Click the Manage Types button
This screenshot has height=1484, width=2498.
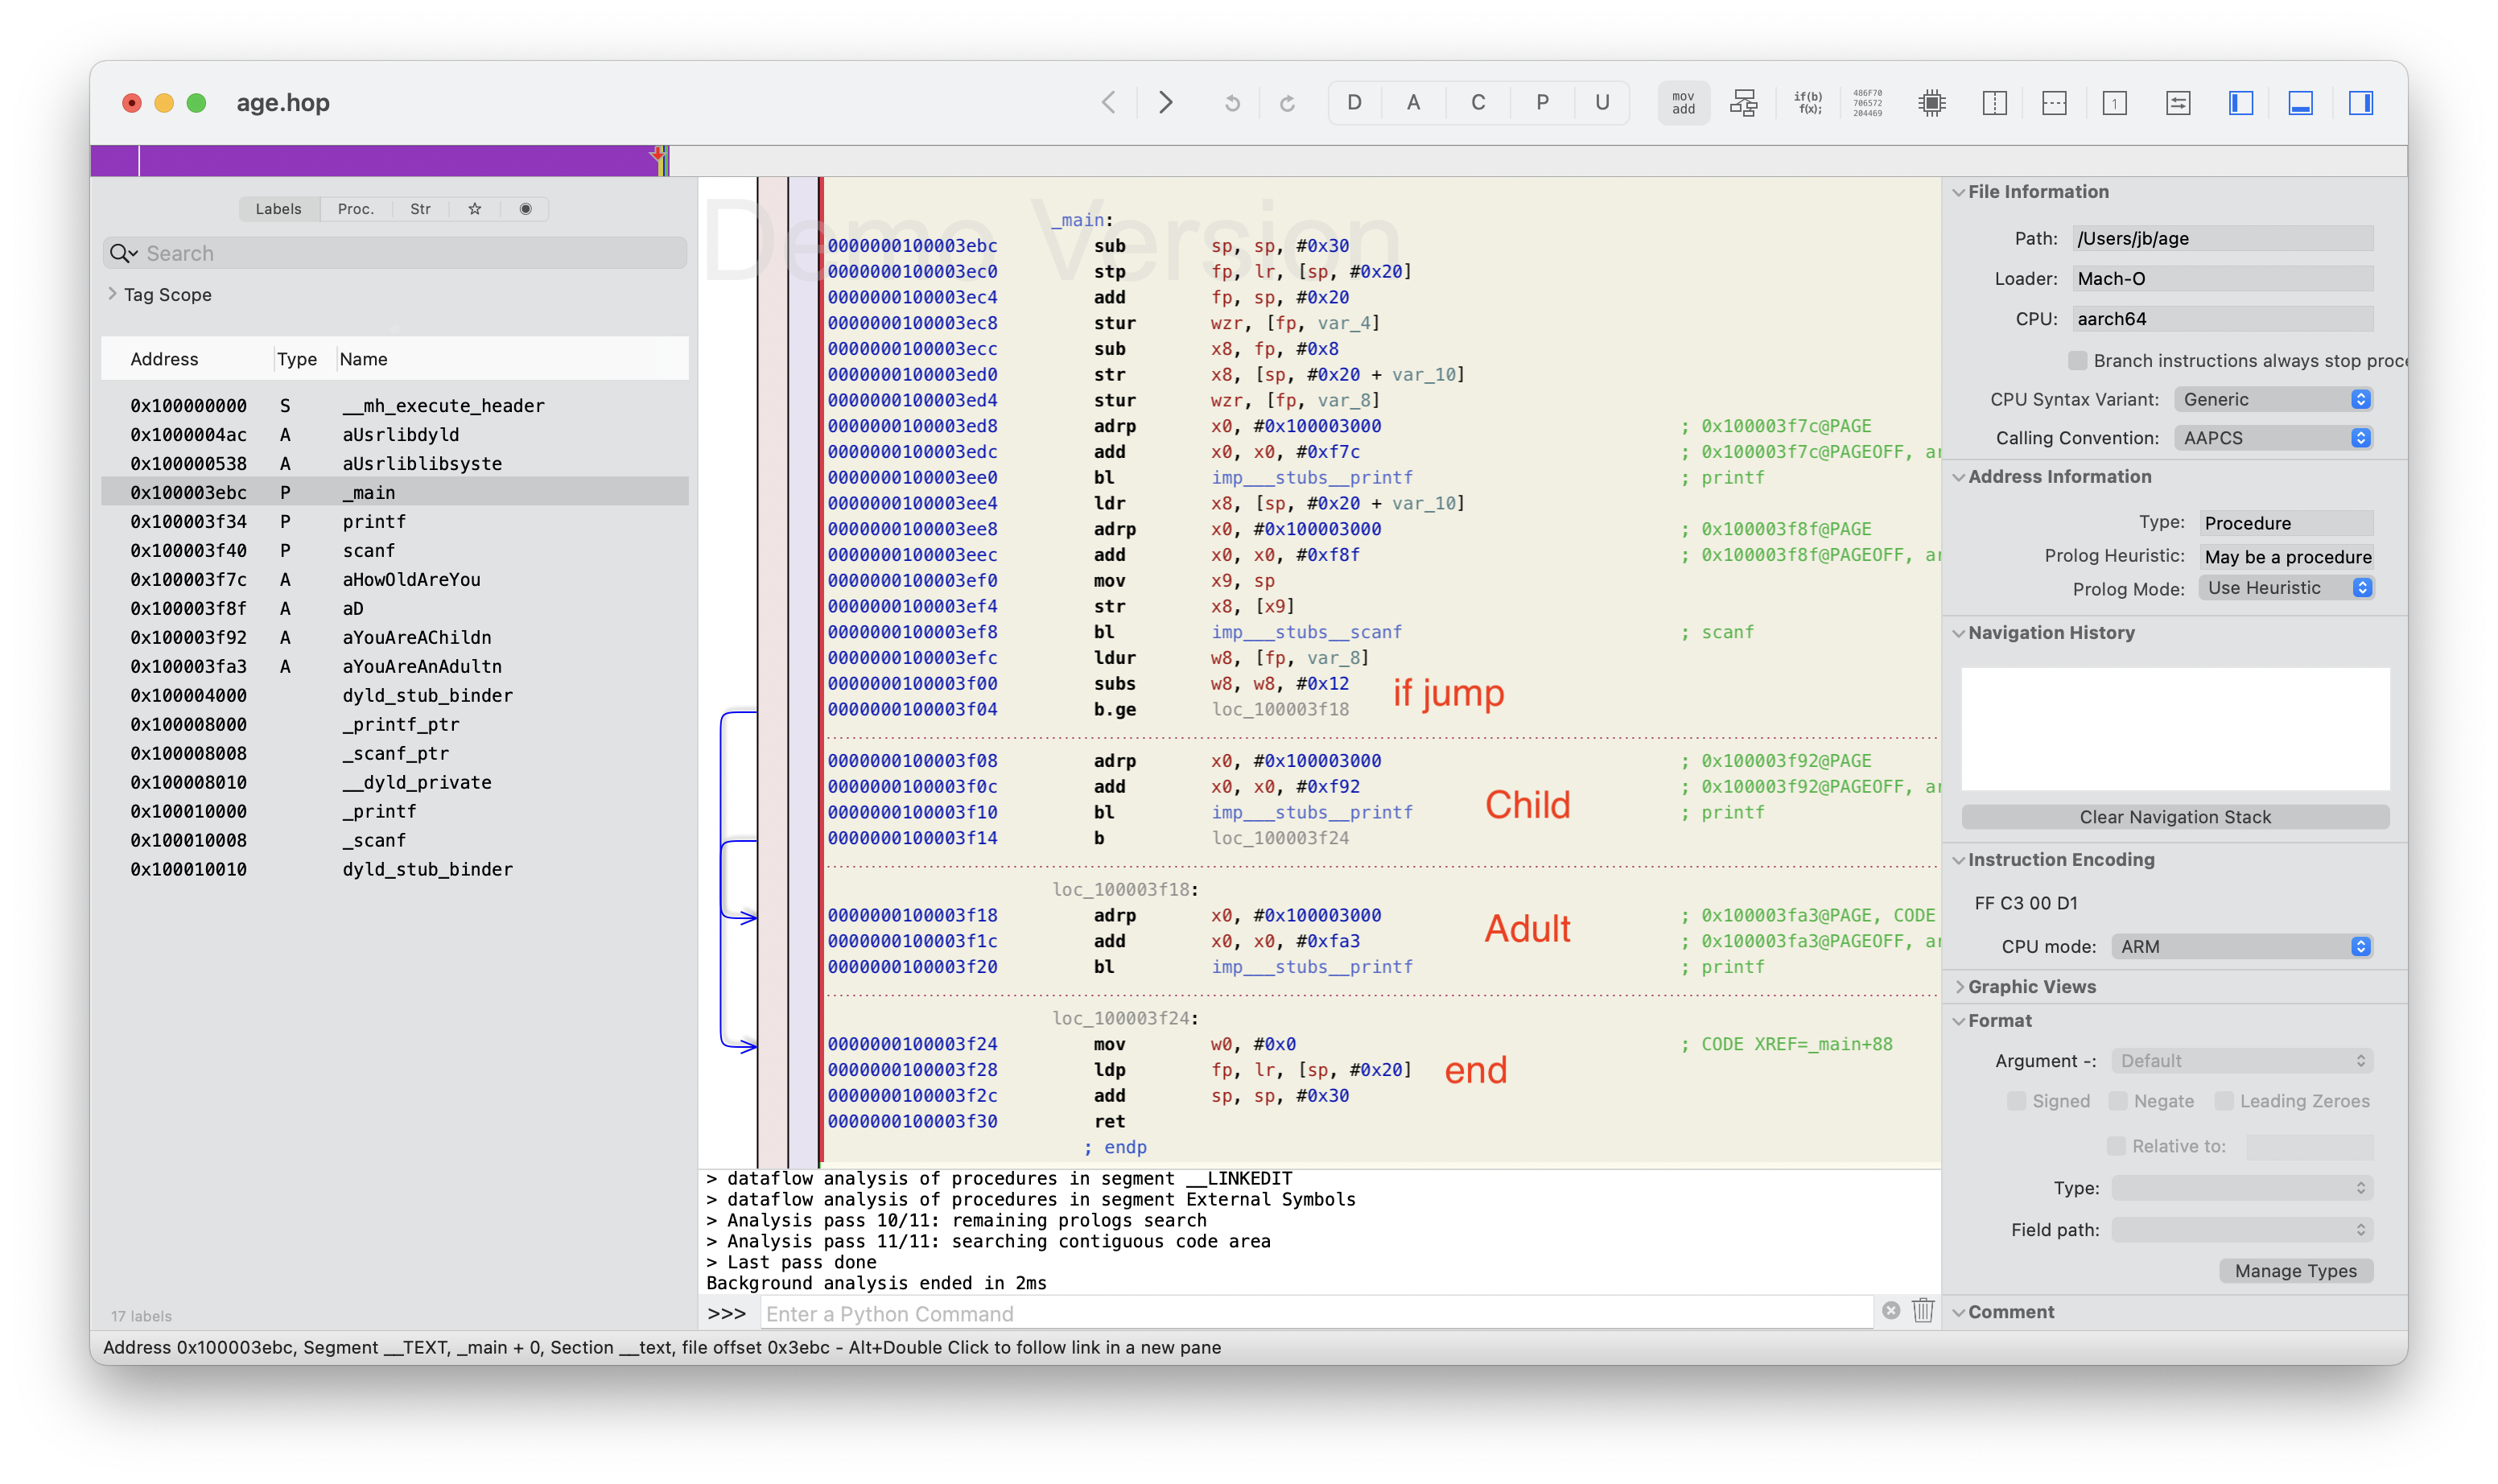[x=2295, y=1271]
